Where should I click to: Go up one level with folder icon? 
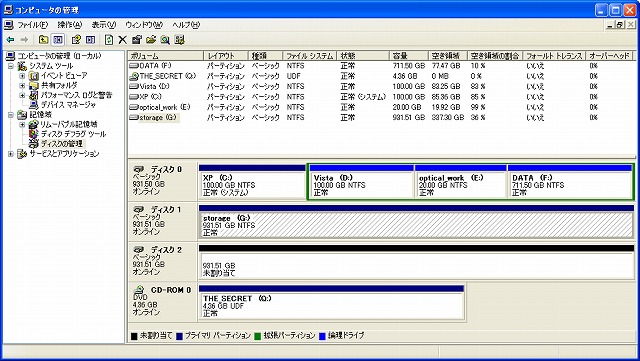(43, 40)
